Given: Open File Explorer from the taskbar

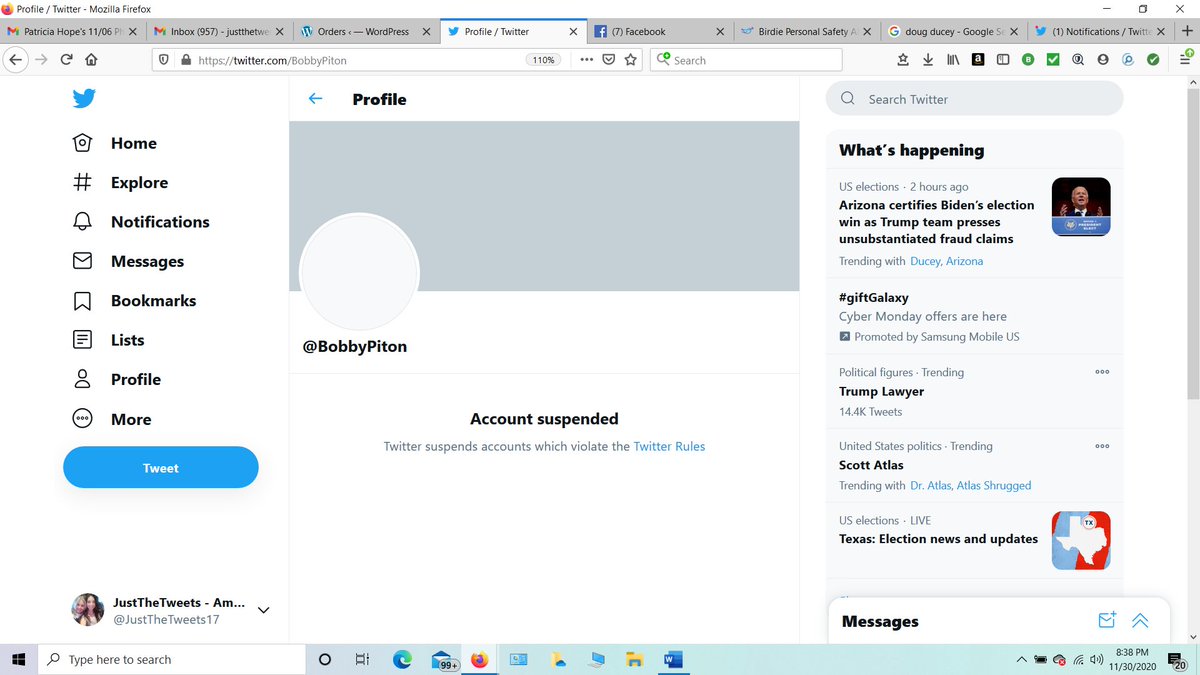Looking at the screenshot, I should (x=633, y=660).
